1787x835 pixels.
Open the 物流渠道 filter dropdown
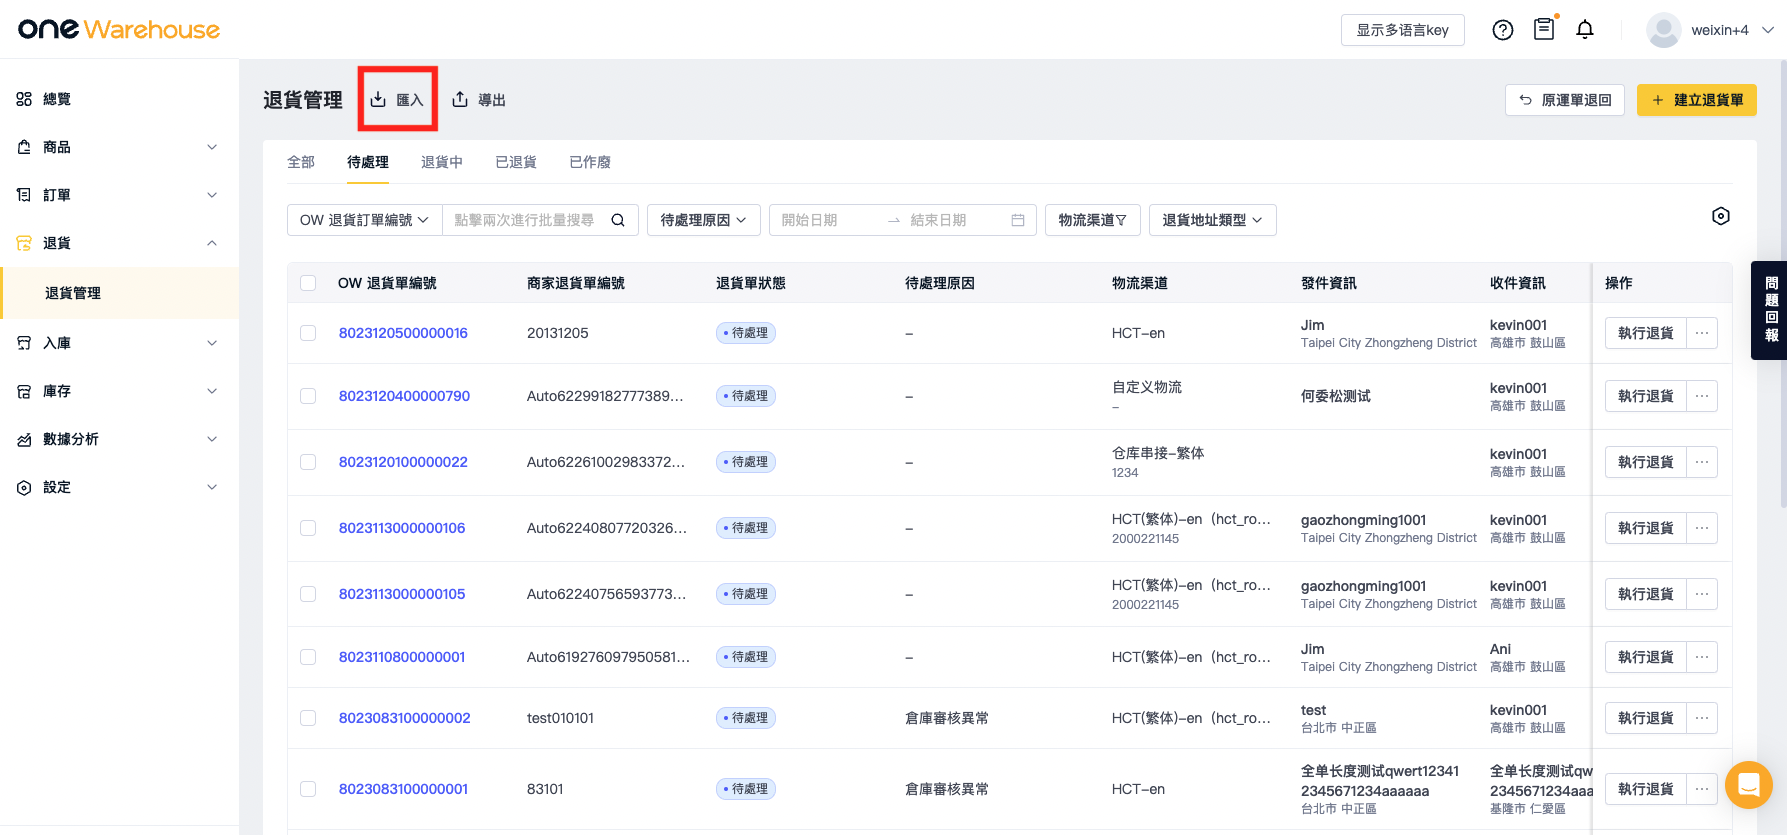click(1093, 220)
